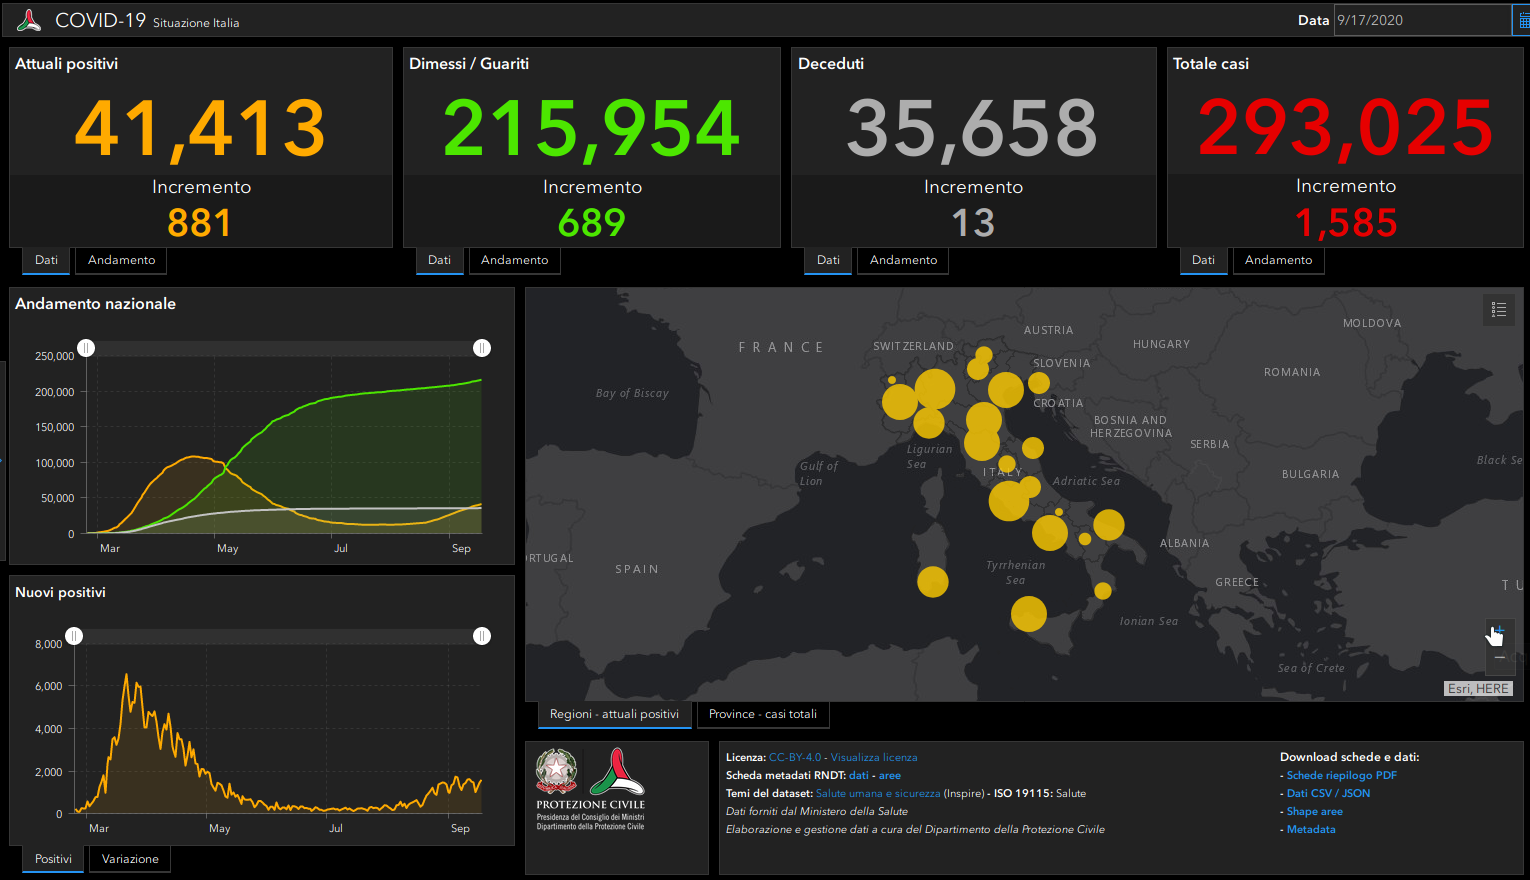Open Province - casi totali map tab

pos(762,714)
